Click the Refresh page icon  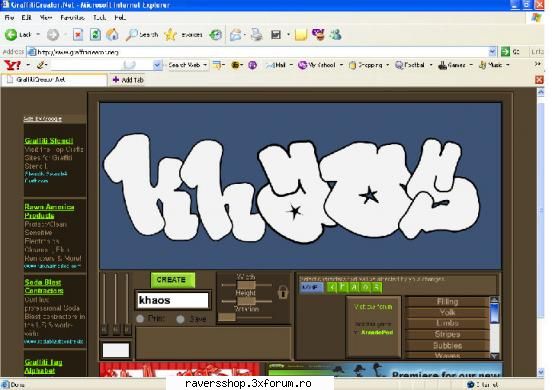point(95,34)
